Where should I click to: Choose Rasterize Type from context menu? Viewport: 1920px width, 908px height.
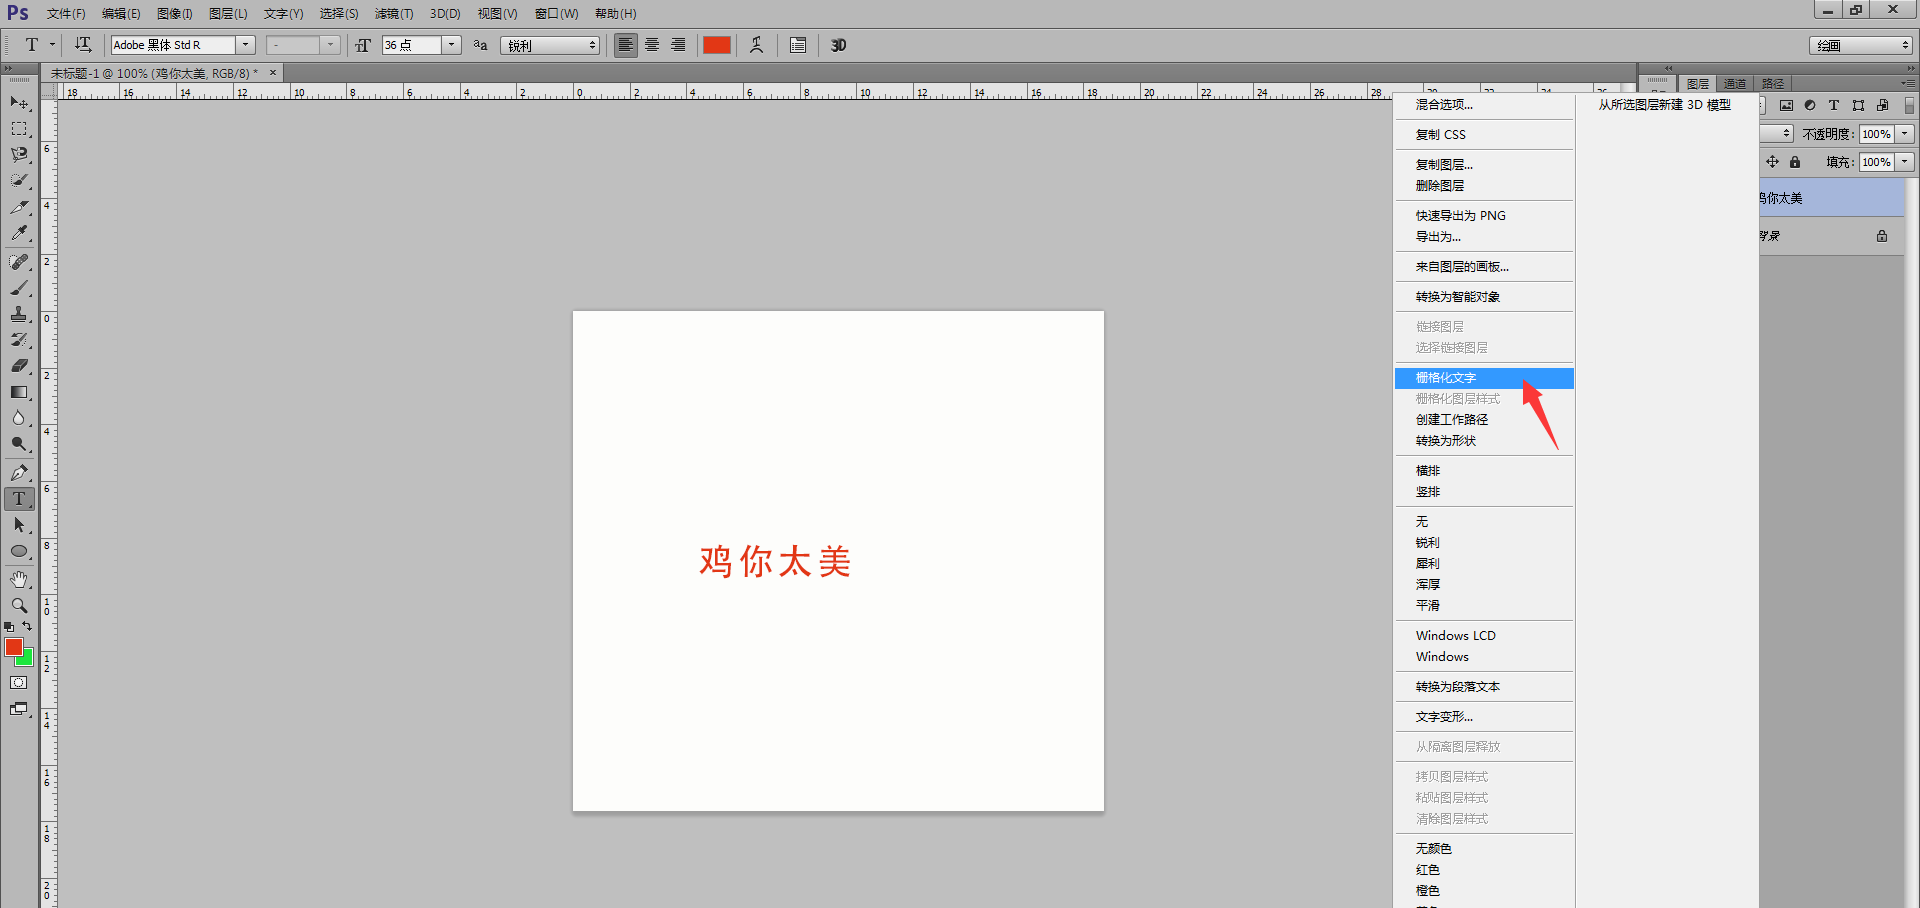click(1484, 378)
